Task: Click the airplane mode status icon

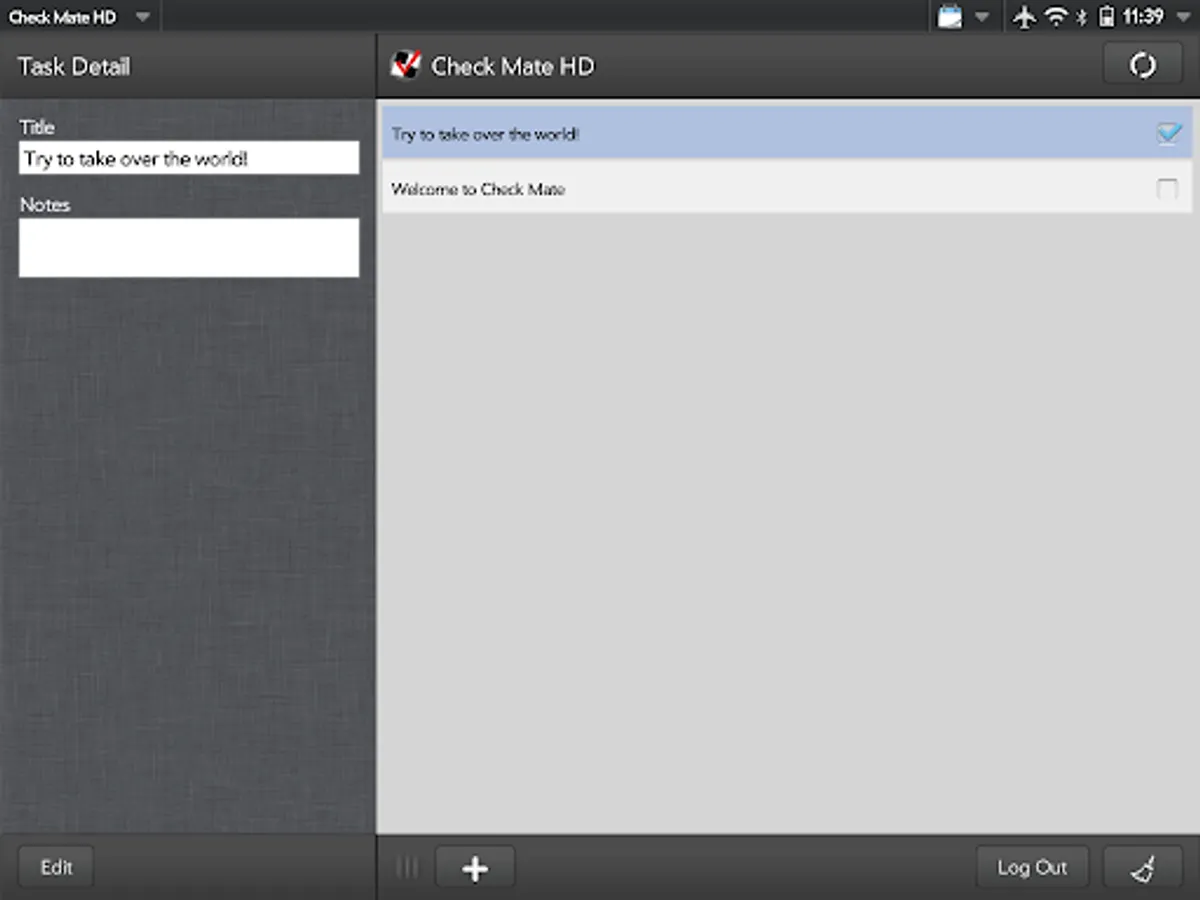Action: [1024, 16]
